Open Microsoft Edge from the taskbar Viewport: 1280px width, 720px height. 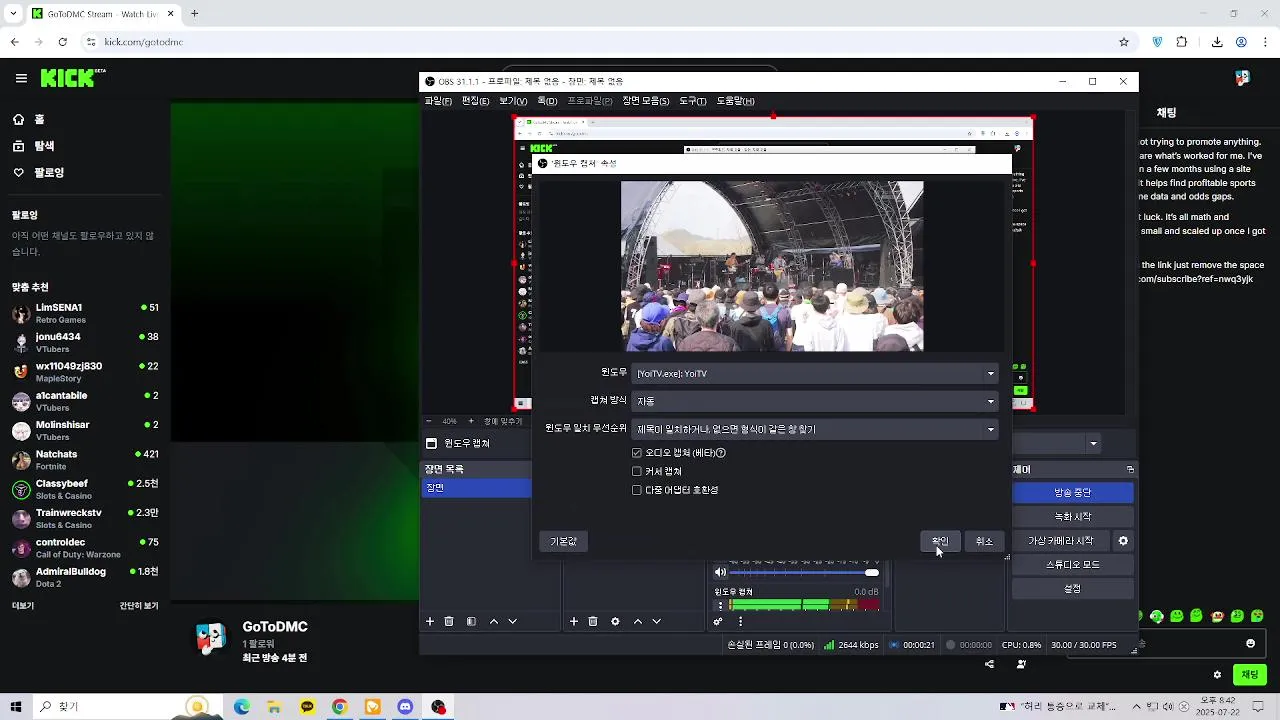[242, 707]
